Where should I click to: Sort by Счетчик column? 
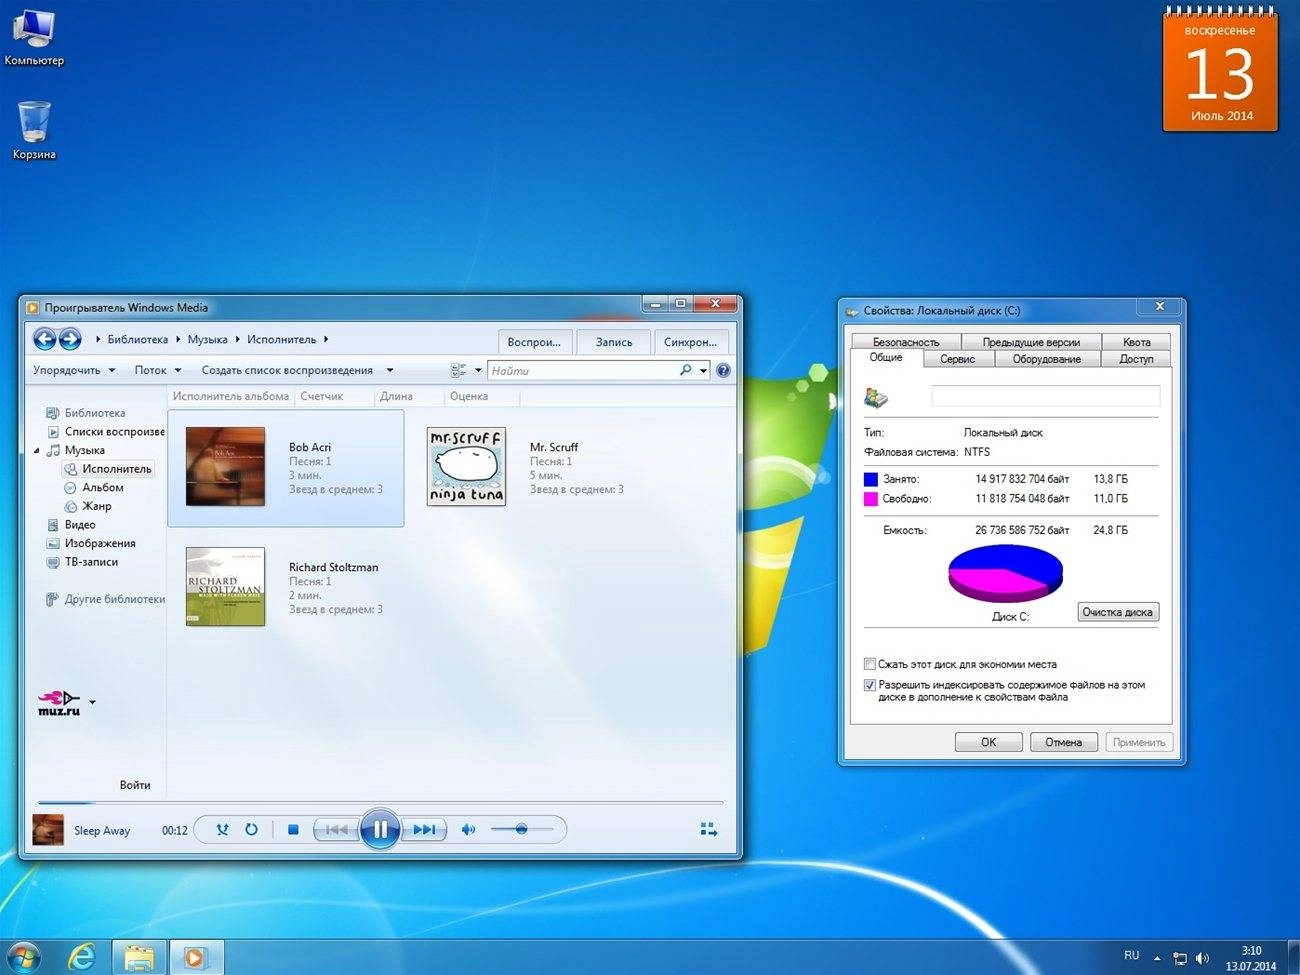[322, 396]
